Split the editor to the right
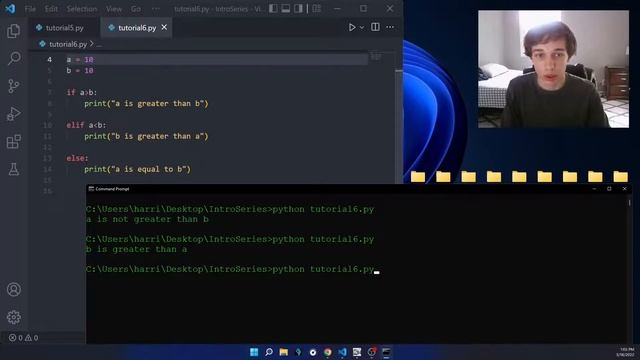640x360 pixels. pos(375,27)
